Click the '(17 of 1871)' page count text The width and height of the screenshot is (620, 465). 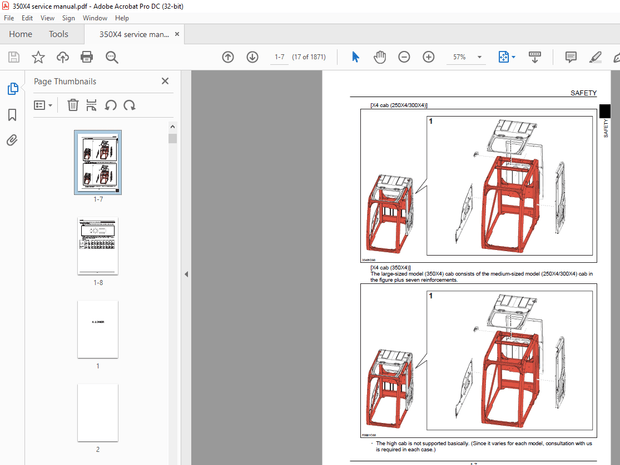309,57
